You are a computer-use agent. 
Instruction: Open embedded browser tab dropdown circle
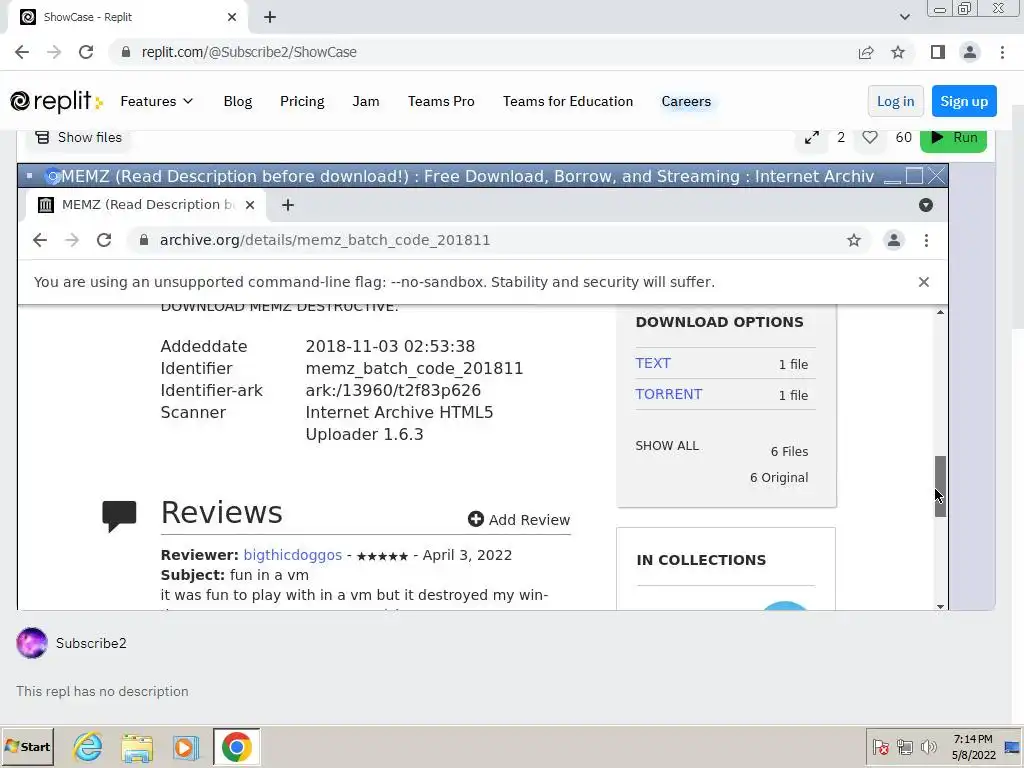pyautogui.click(x=925, y=205)
